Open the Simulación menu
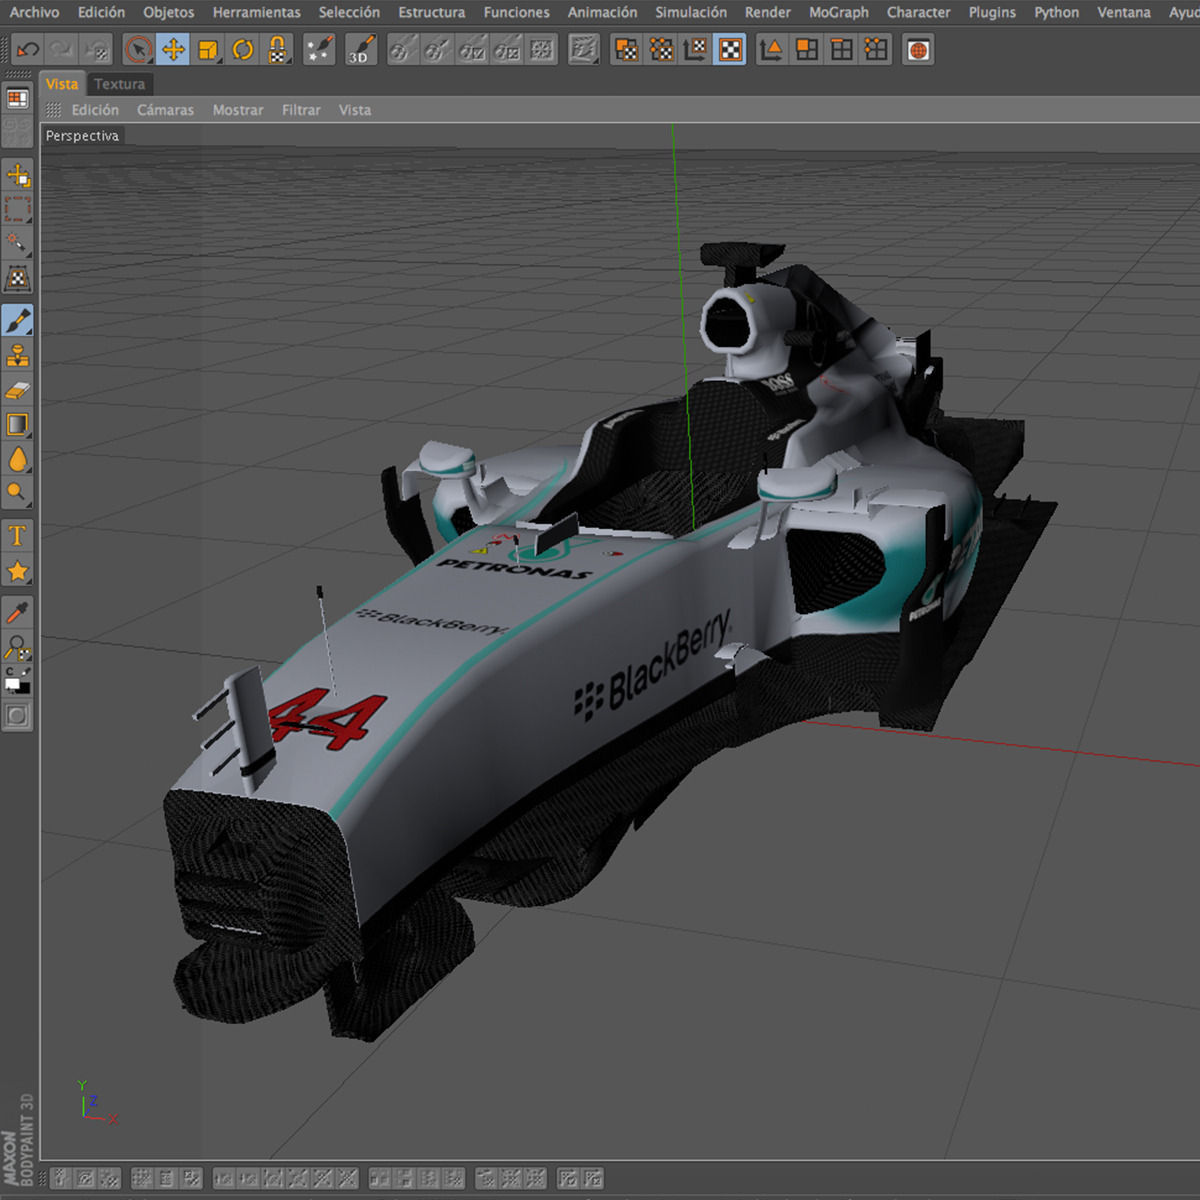 coord(691,12)
